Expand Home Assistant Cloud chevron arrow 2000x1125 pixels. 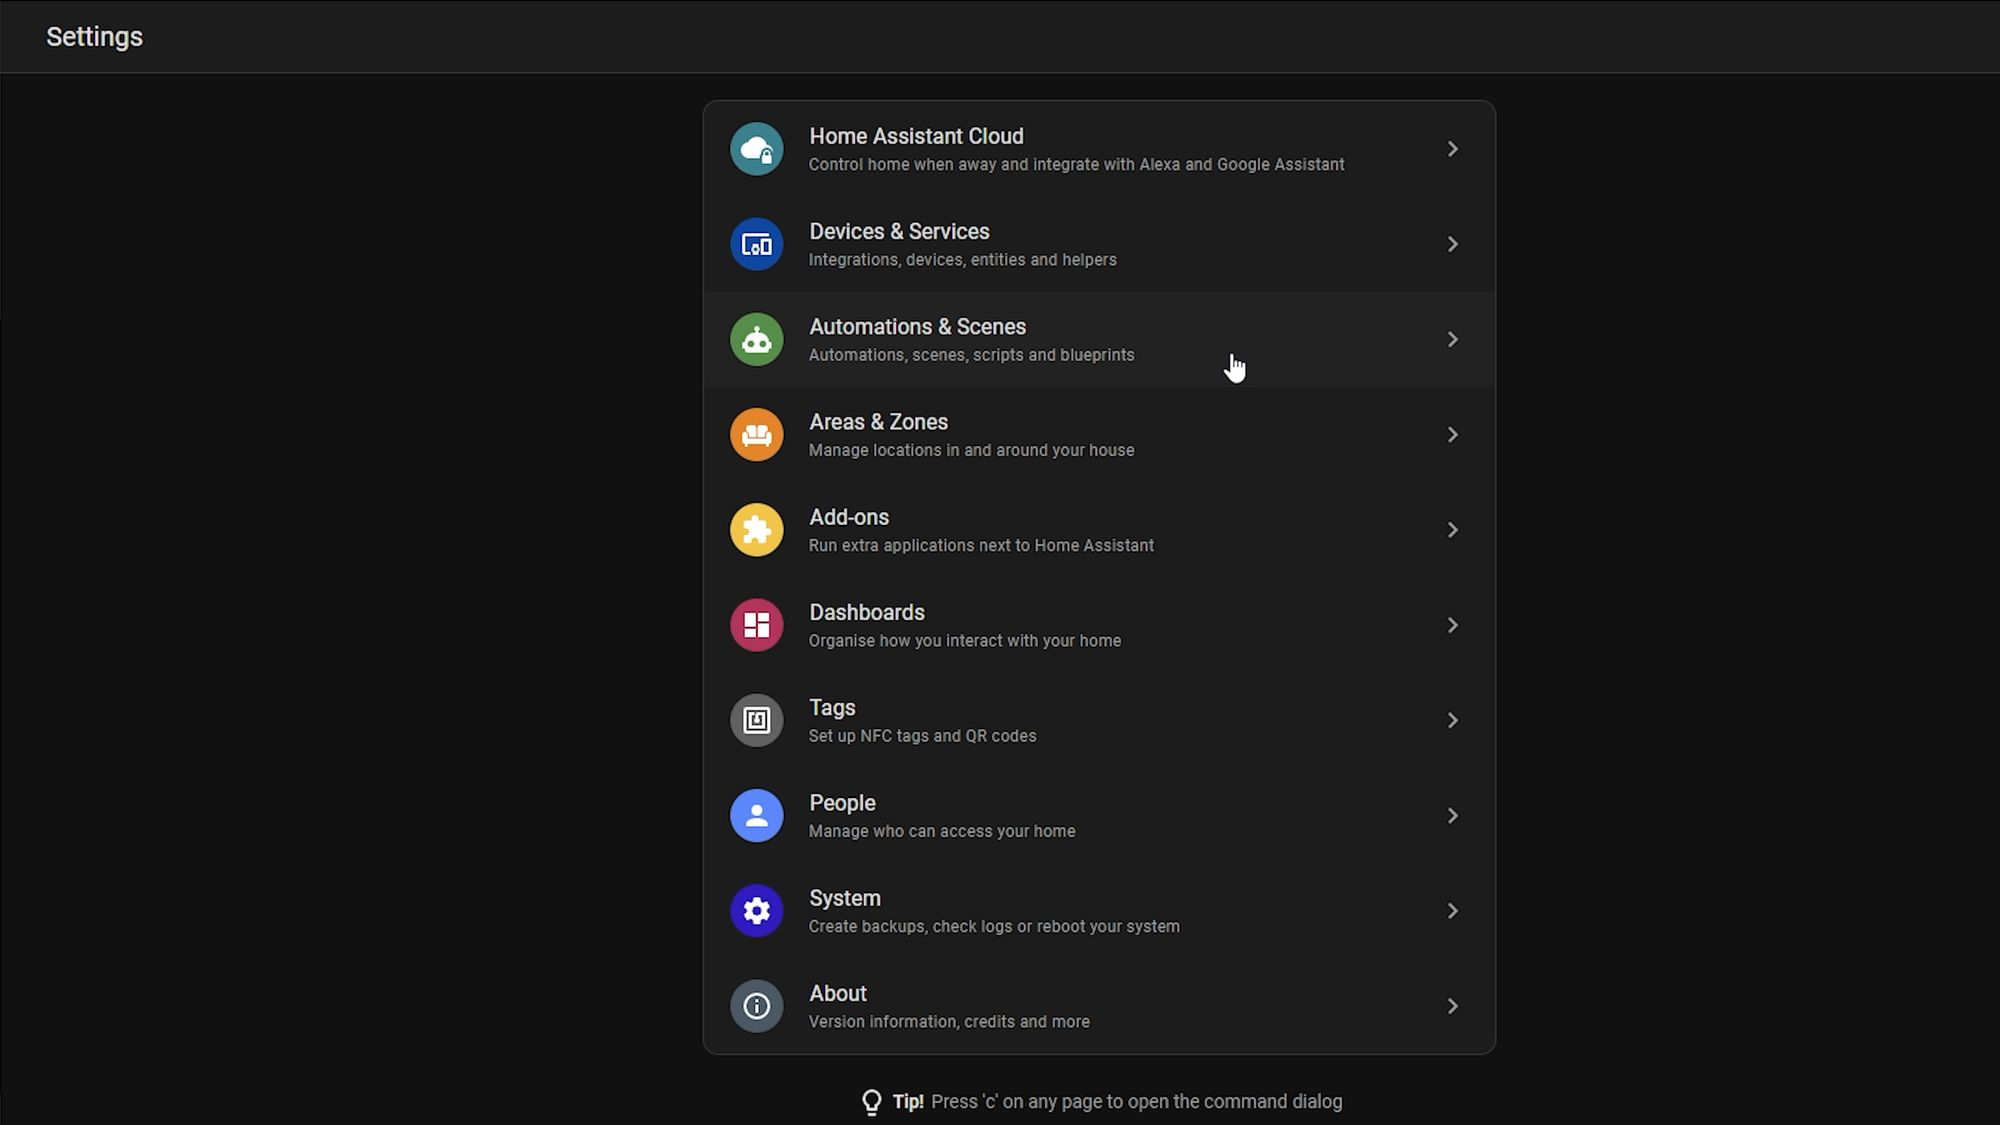(1453, 149)
